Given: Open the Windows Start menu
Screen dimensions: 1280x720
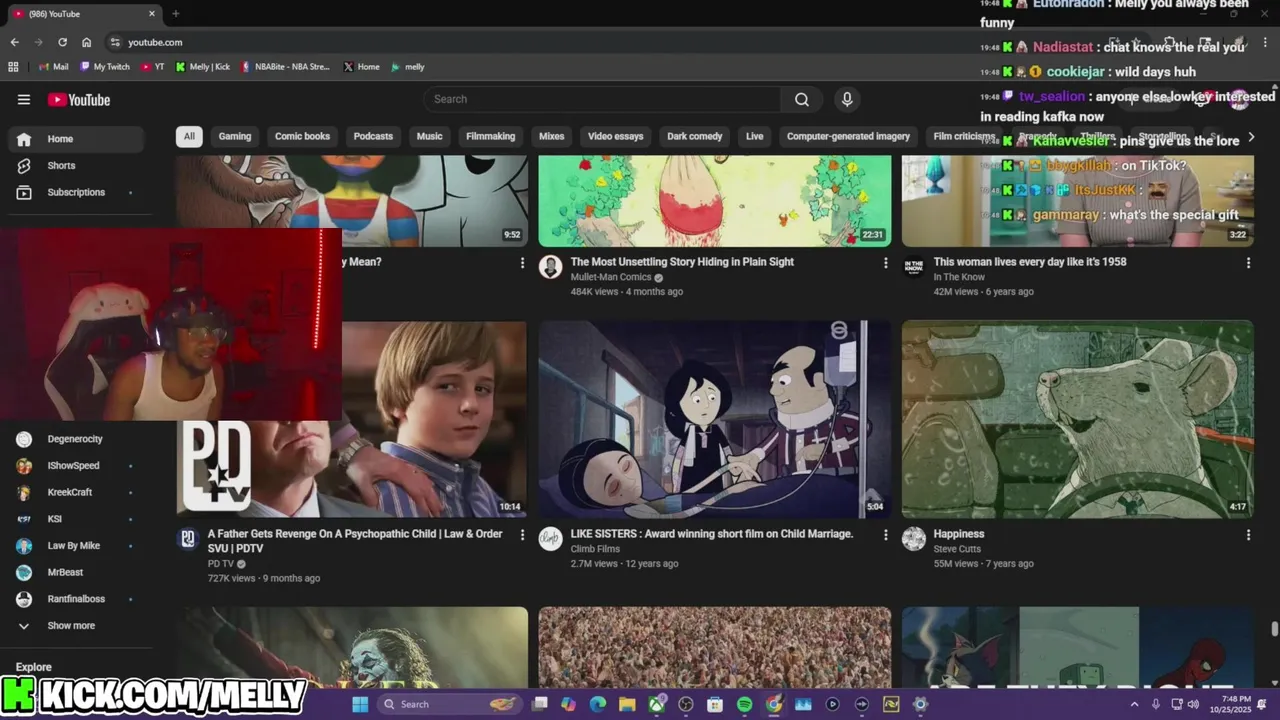Looking at the screenshot, I should point(360,704).
